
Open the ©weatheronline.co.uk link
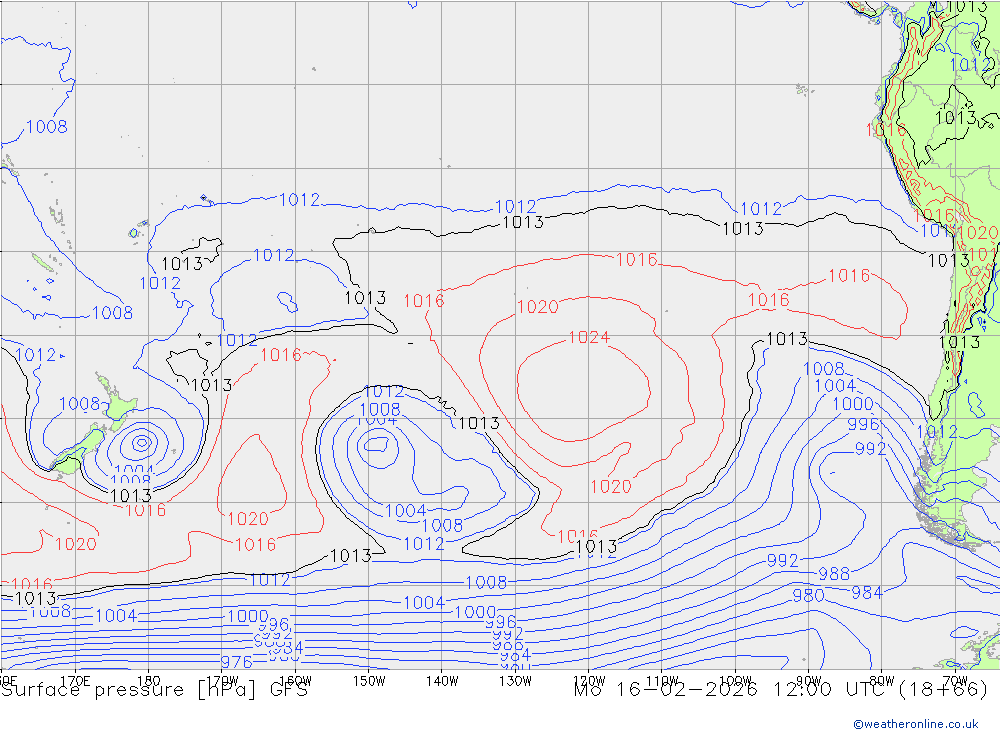tap(916, 724)
